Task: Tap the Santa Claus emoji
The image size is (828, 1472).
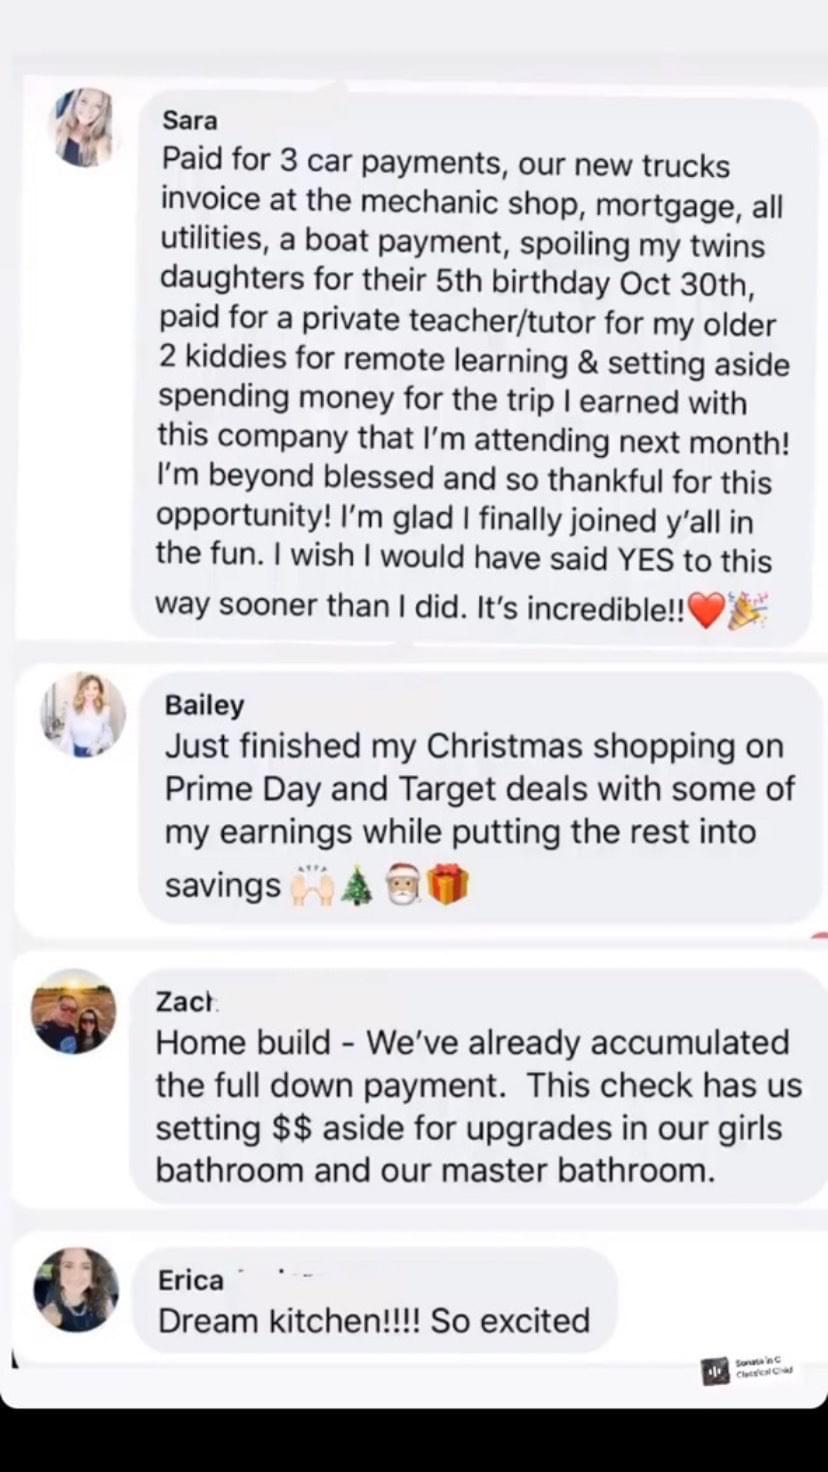Action: 402,886
